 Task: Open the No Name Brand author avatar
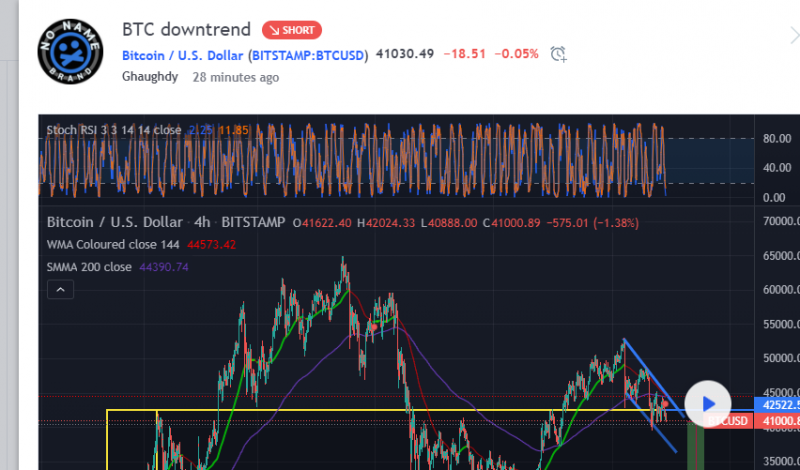click(x=70, y=52)
